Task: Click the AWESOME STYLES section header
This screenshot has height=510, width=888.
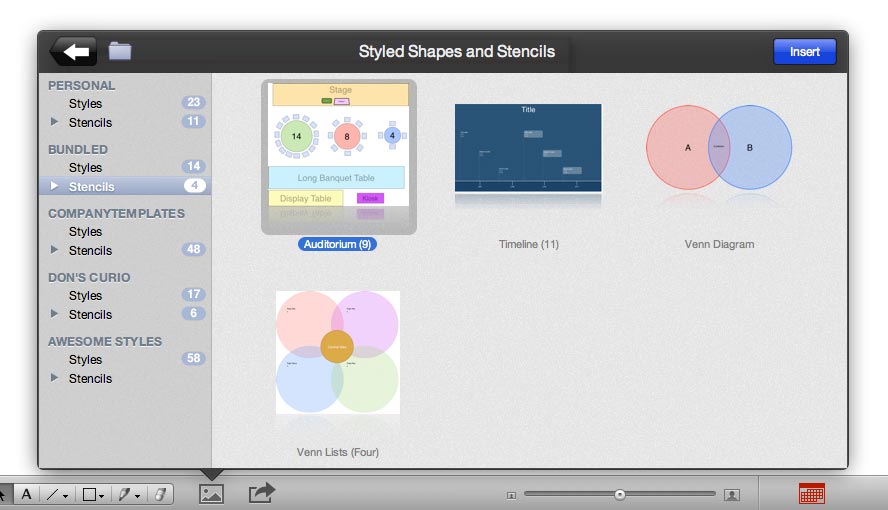Action: [x=105, y=341]
